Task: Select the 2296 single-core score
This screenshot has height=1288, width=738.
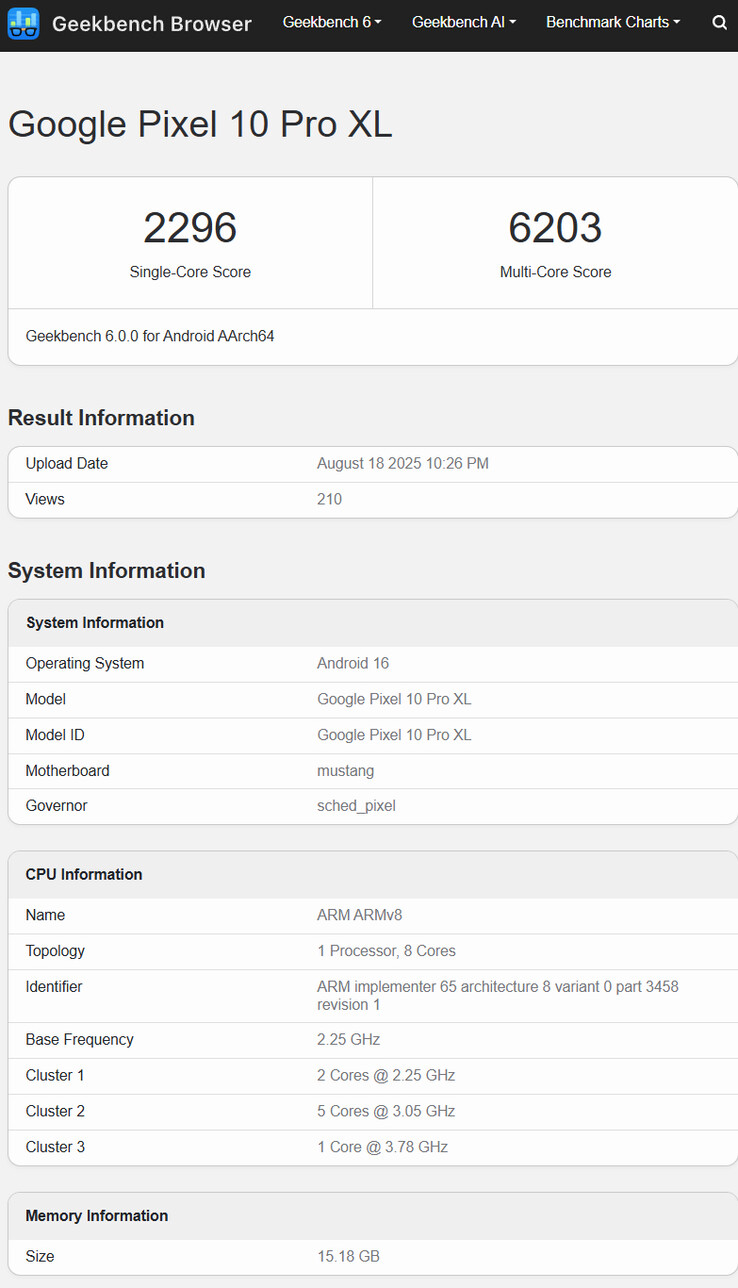Action: click(190, 228)
